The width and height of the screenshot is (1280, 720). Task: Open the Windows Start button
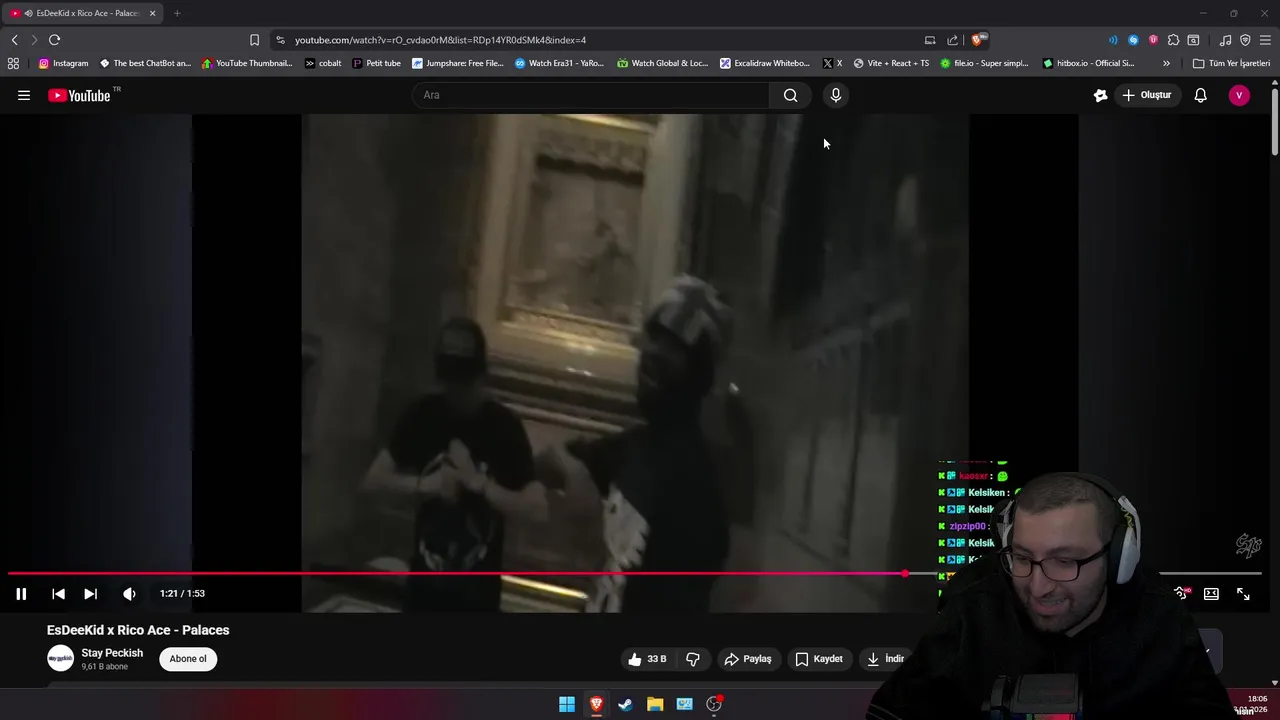567,704
